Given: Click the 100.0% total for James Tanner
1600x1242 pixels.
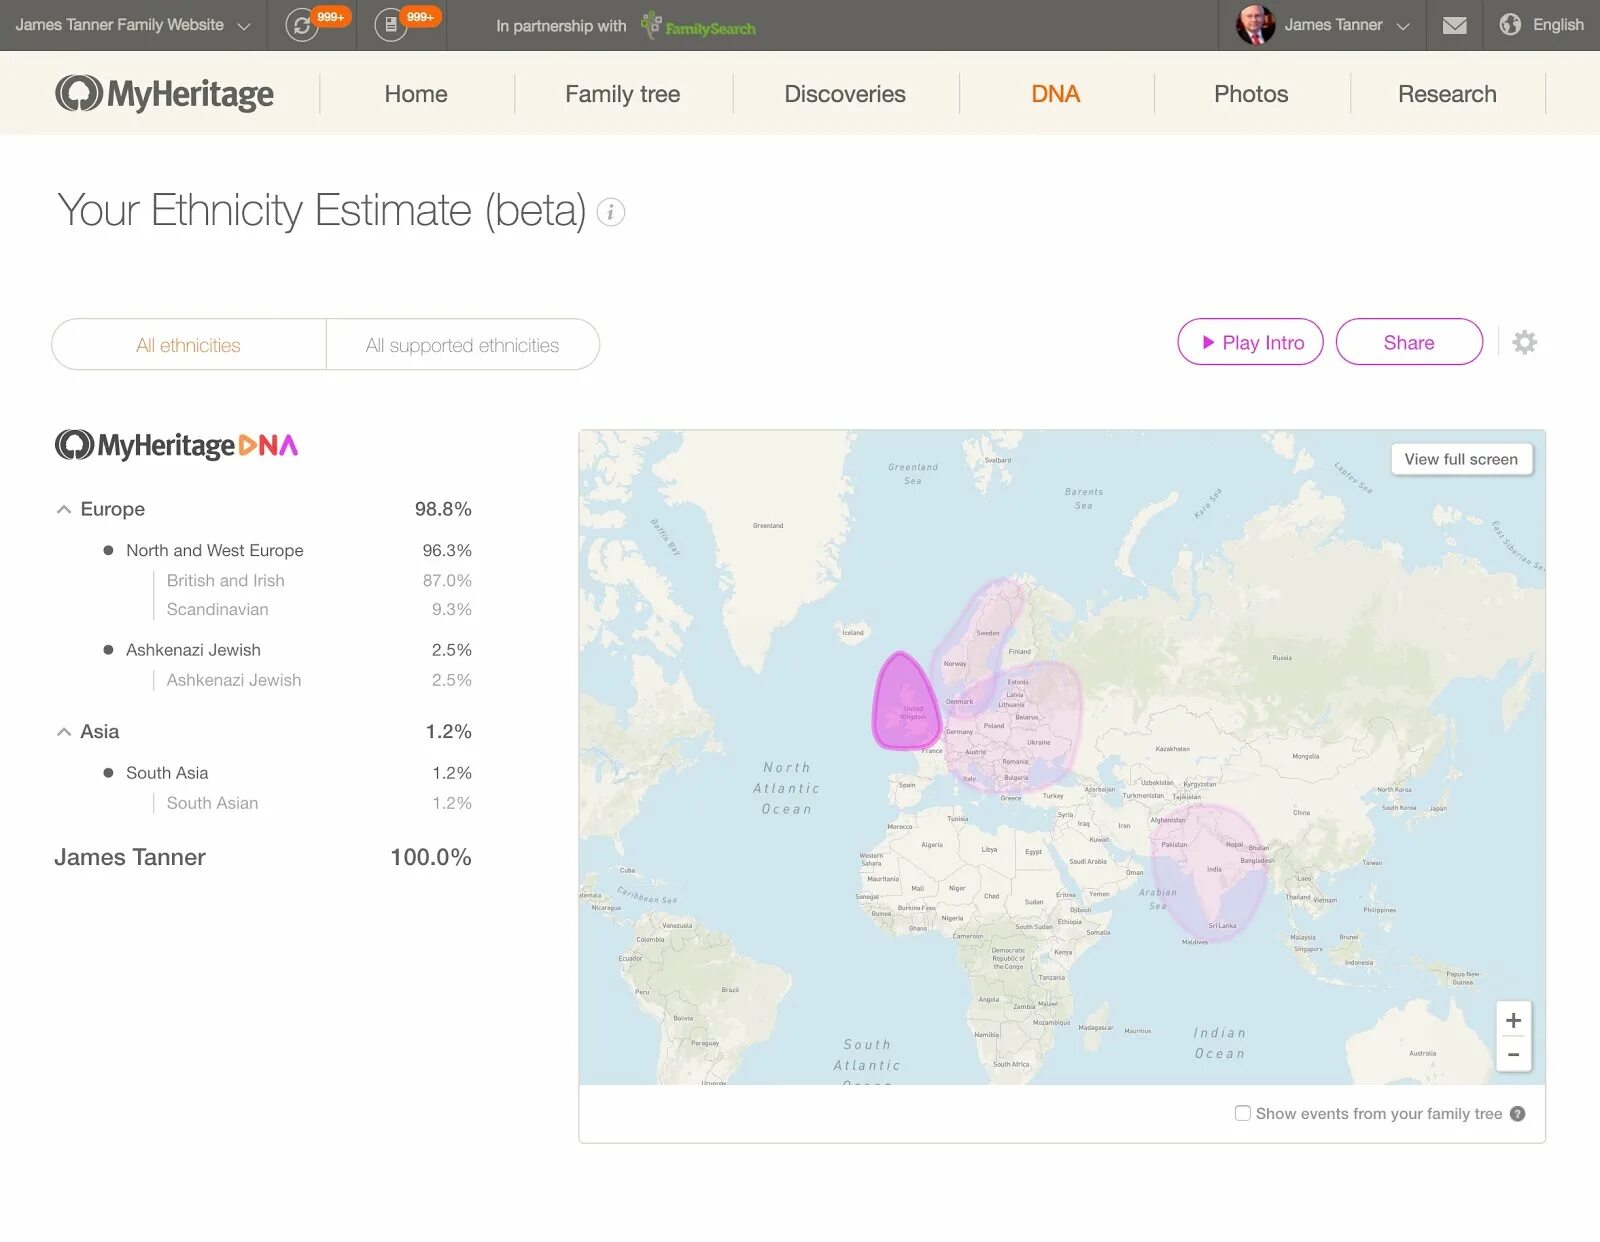Looking at the screenshot, I should 430,857.
